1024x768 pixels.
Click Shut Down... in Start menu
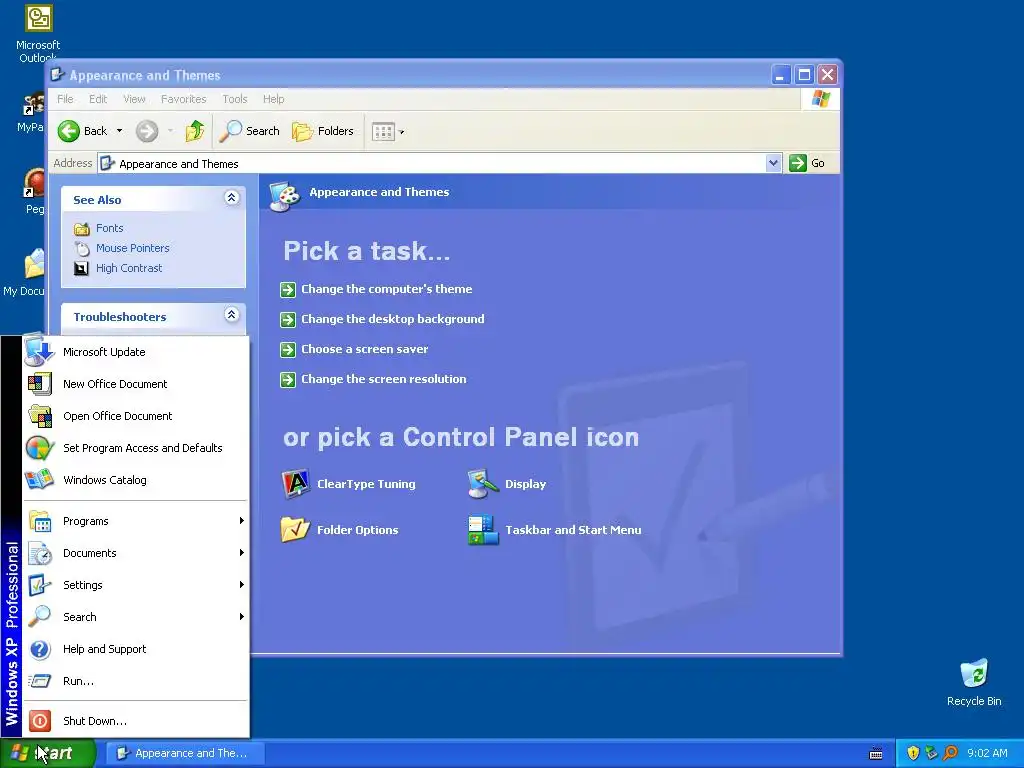click(x=136, y=721)
